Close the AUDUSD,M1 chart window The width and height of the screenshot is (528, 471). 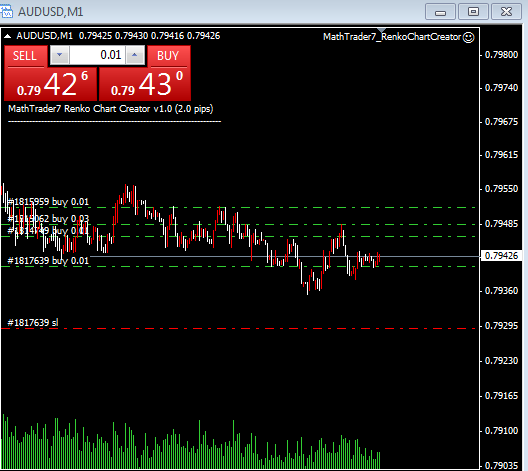coord(506,12)
